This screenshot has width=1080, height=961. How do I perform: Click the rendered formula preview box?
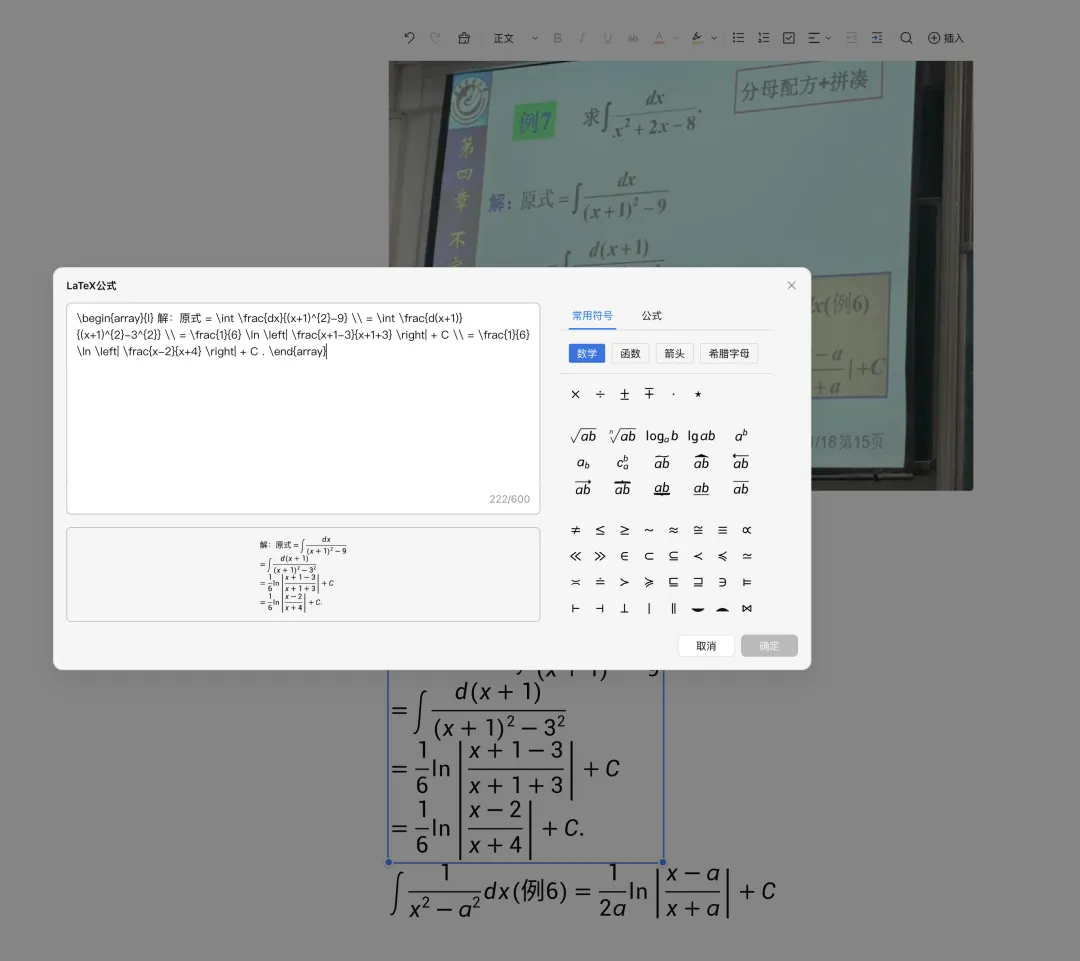(x=303, y=575)
